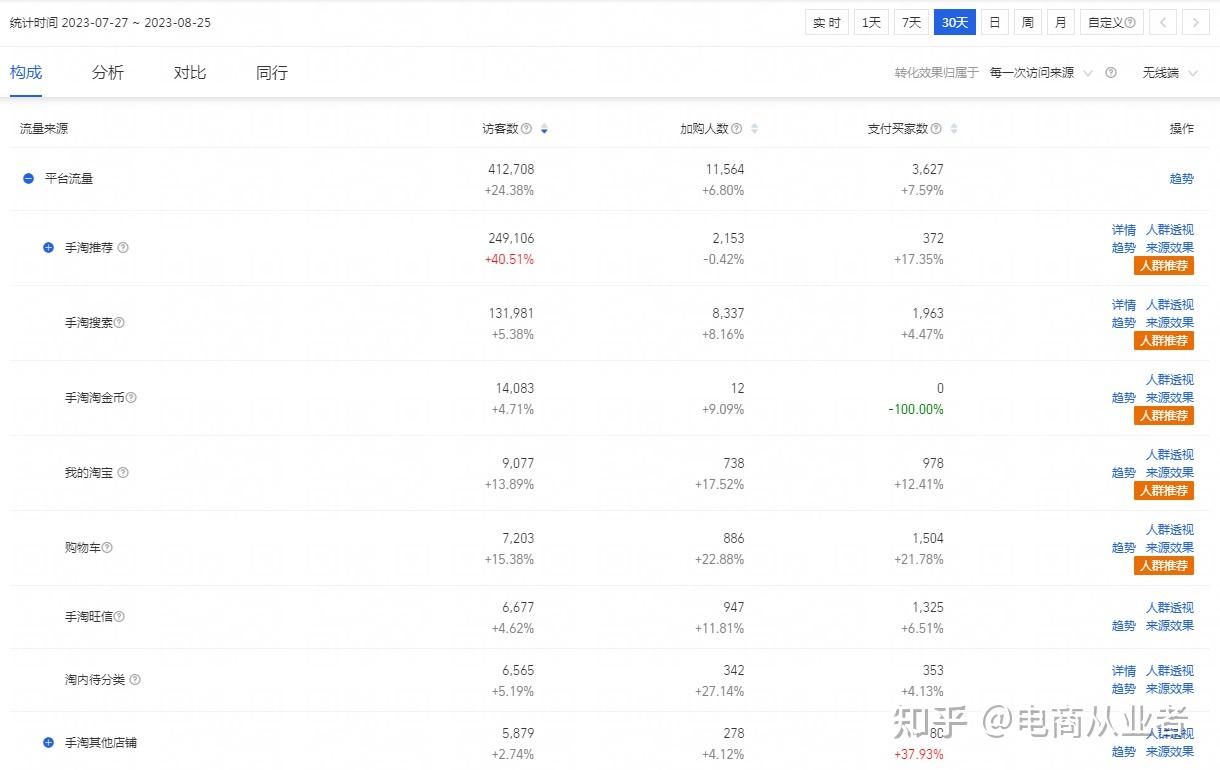The width and height of the screenshot is (1220, 770).
Task: Click help icon beside attribution dropdown
Action: tap(1111, 73)
